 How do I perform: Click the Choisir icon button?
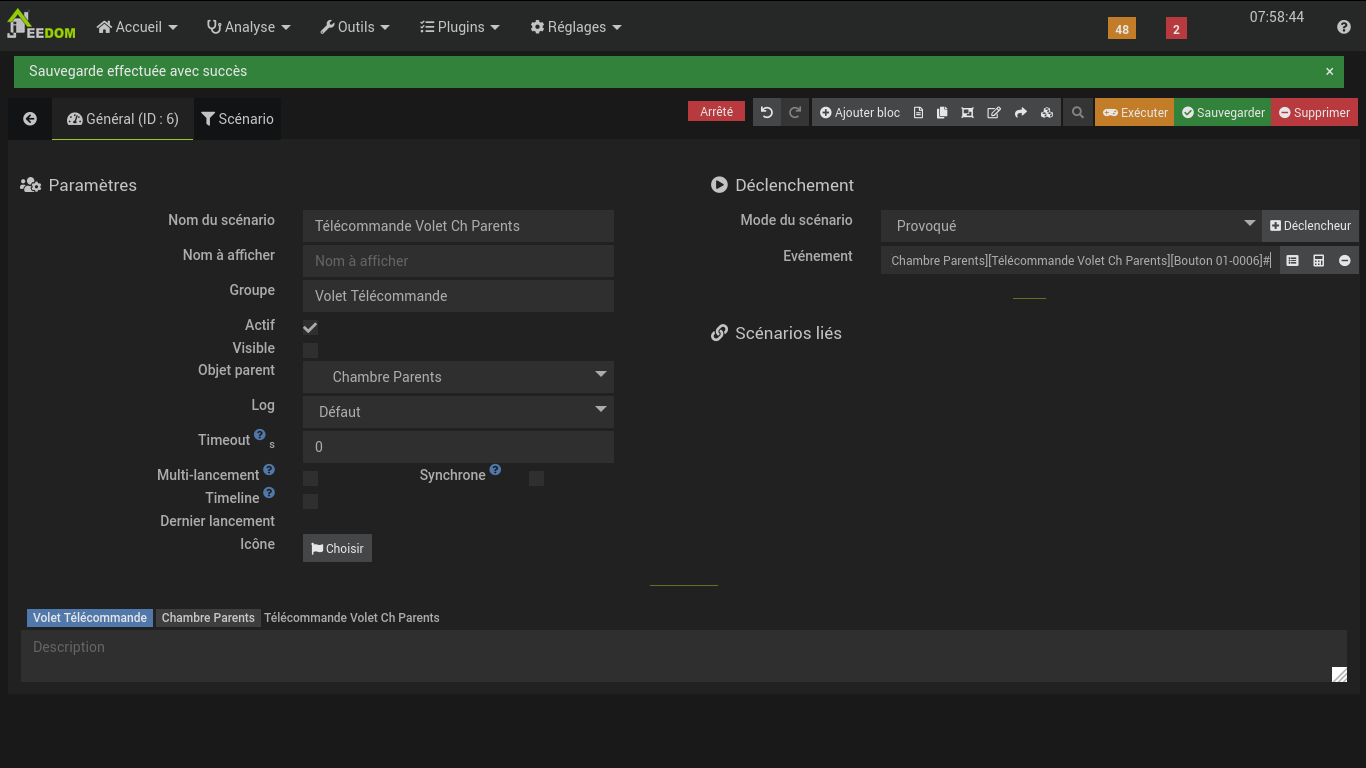click(x=337, y=548)
